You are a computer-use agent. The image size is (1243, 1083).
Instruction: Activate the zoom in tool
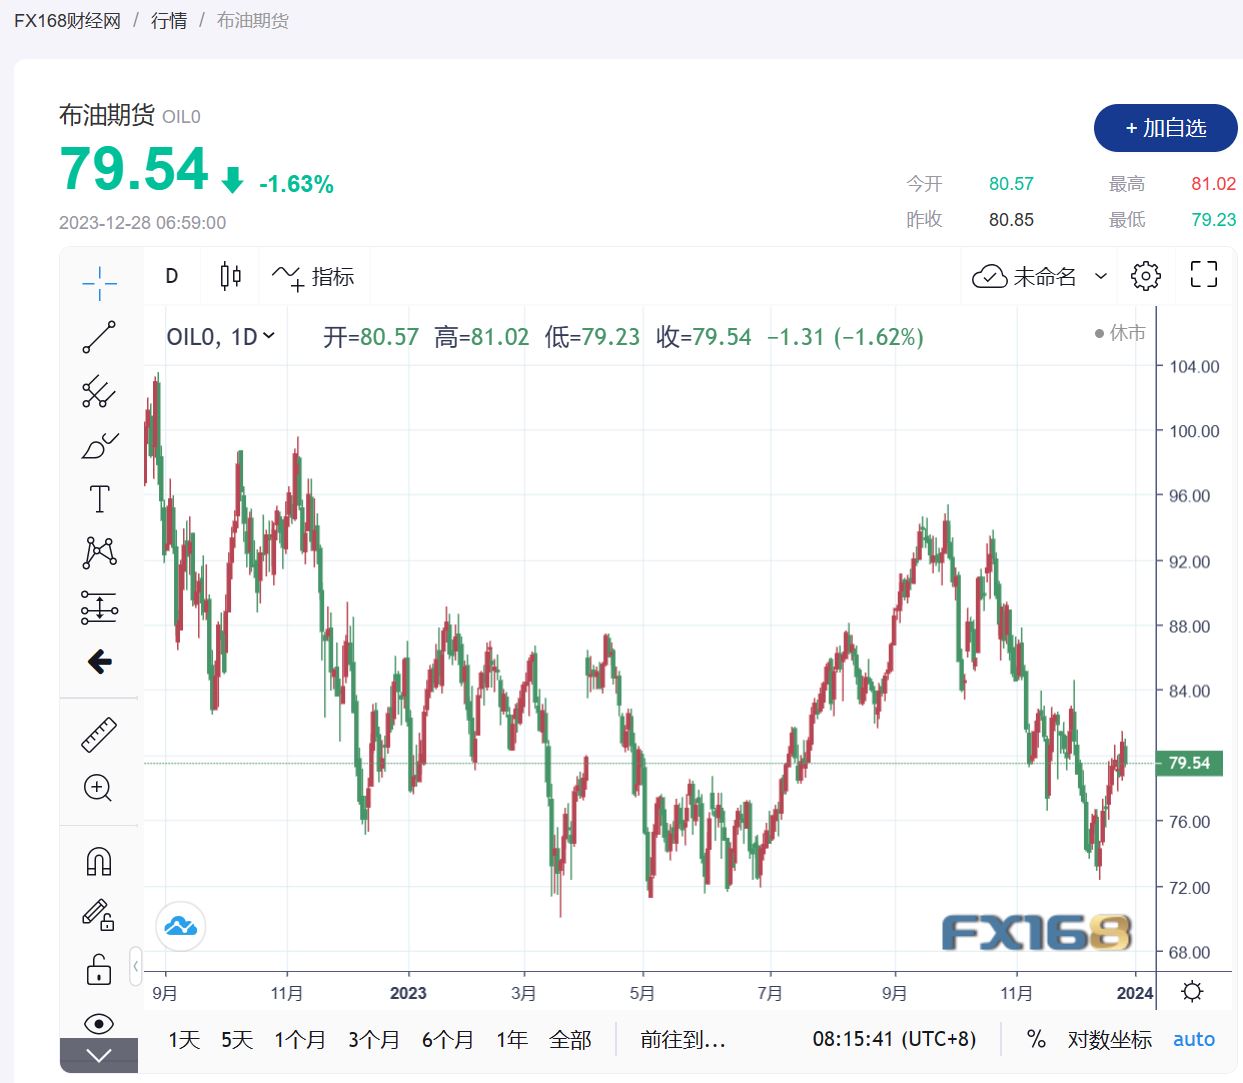click(x=98, y=788)
